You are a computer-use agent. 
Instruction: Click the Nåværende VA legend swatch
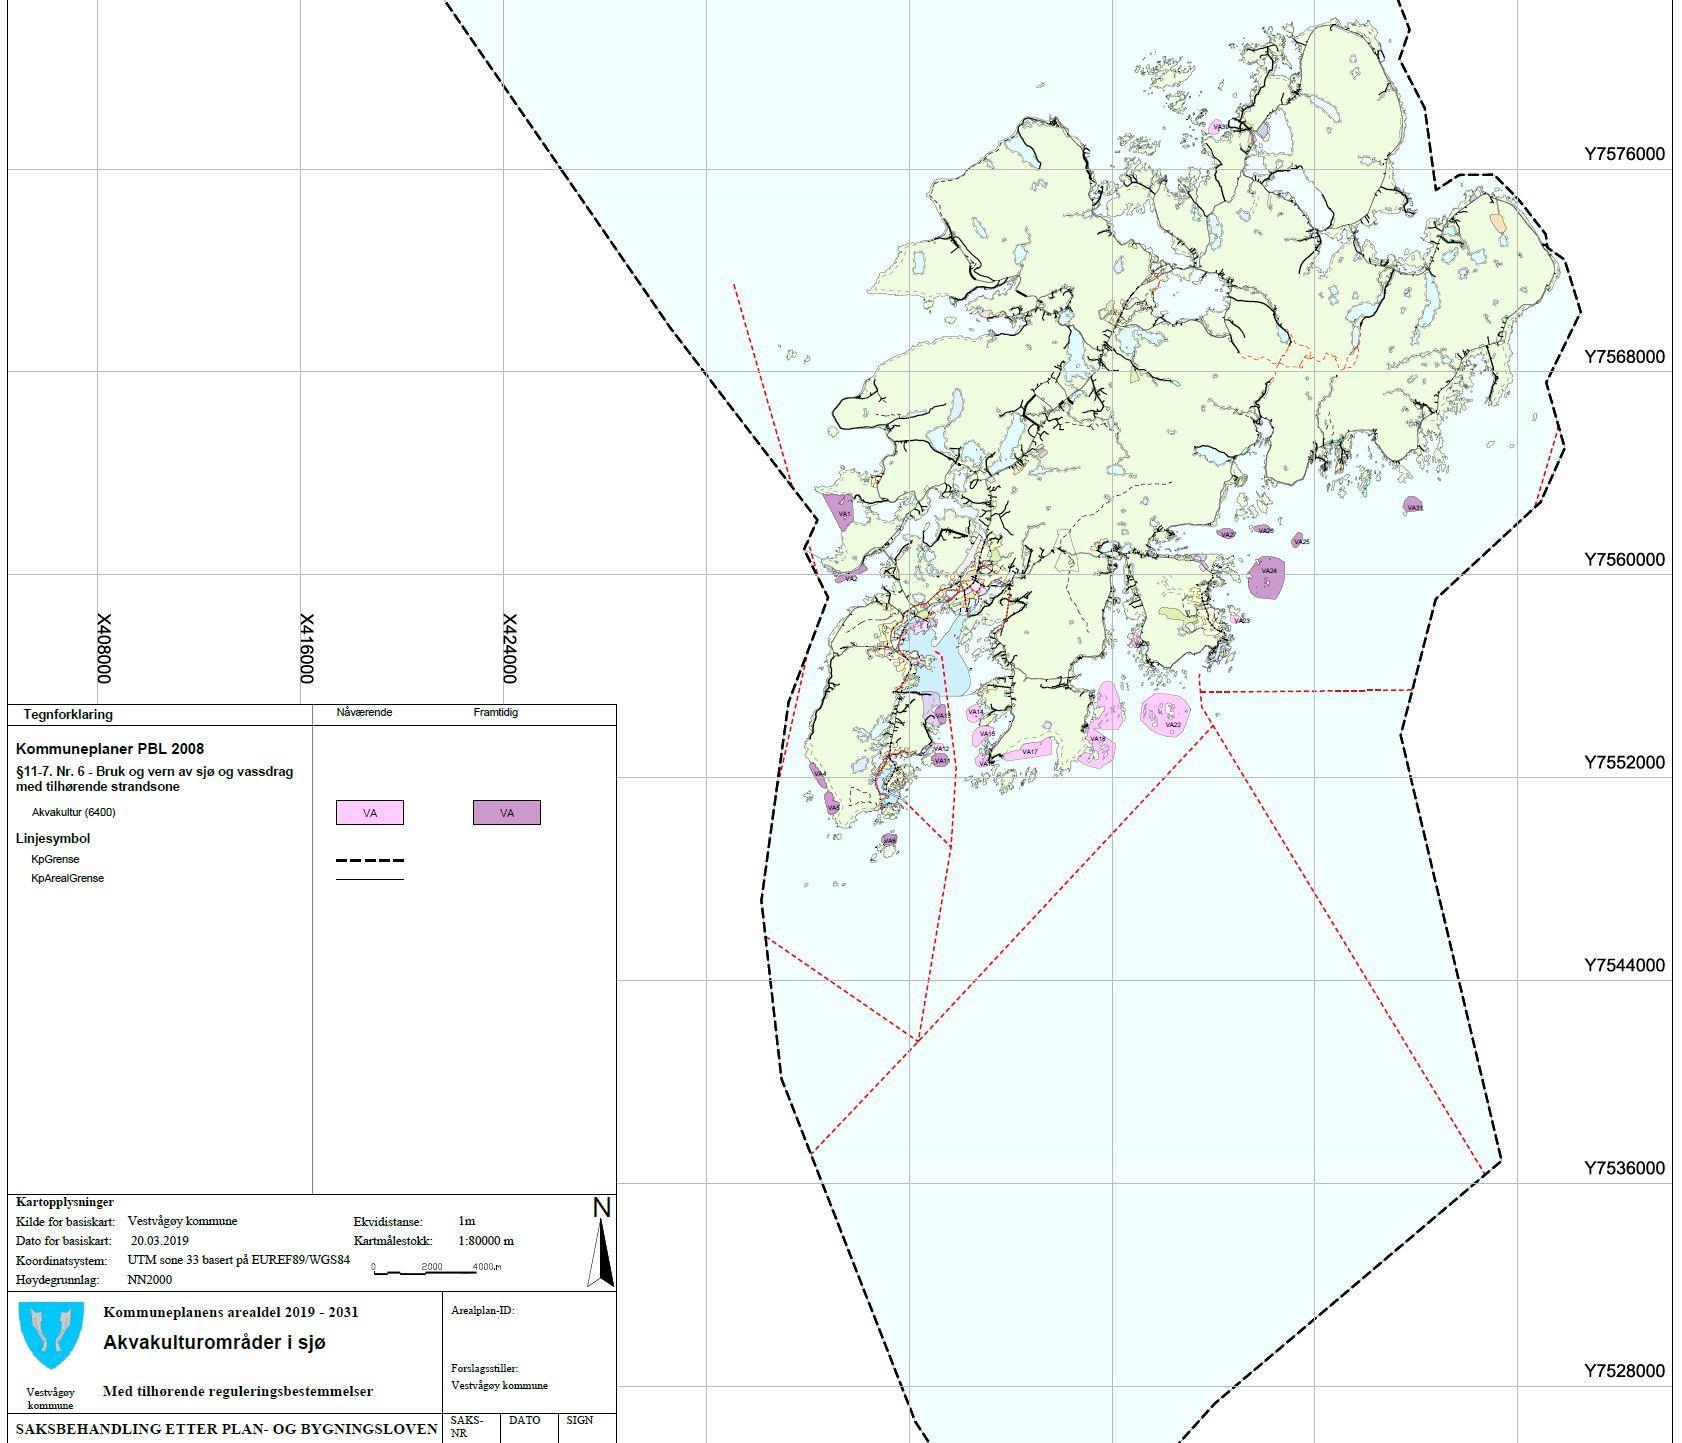(370, 813)
